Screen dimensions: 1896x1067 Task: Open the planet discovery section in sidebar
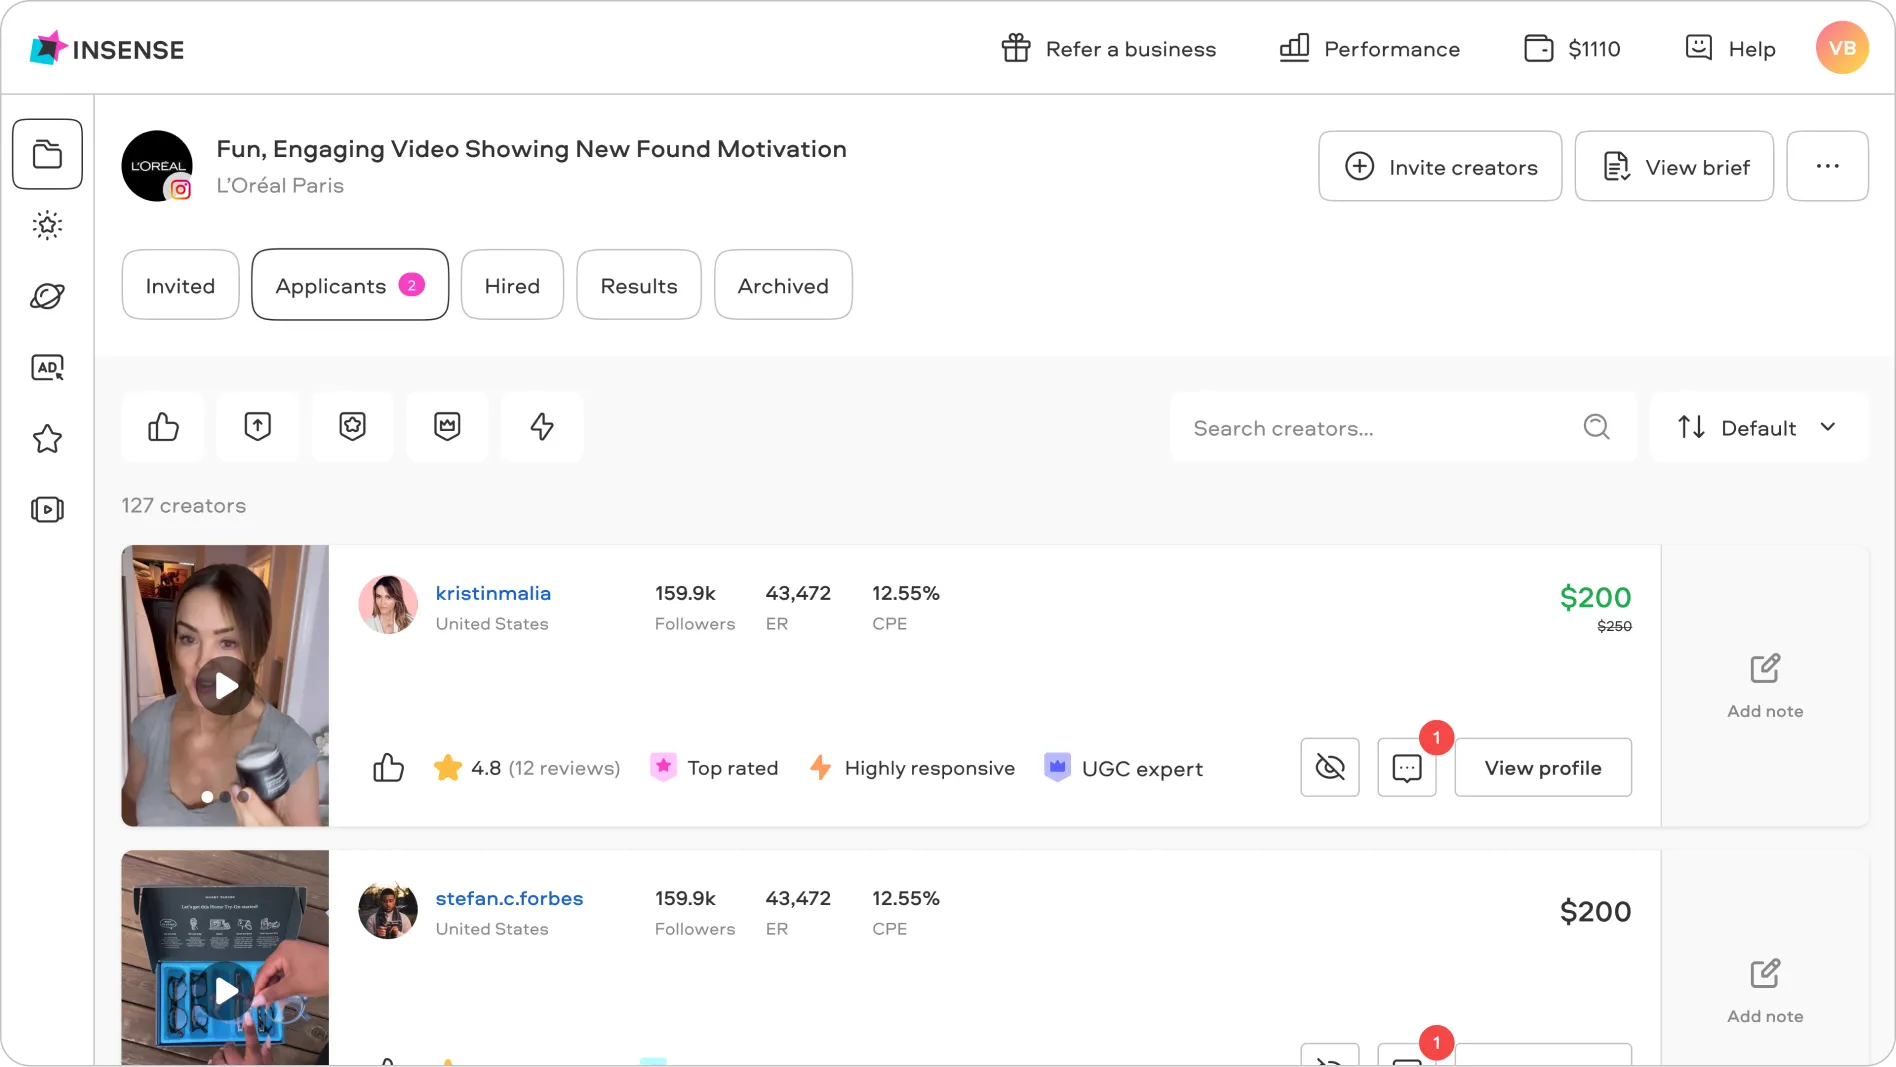pyautogui.click(x=48, y=297)
